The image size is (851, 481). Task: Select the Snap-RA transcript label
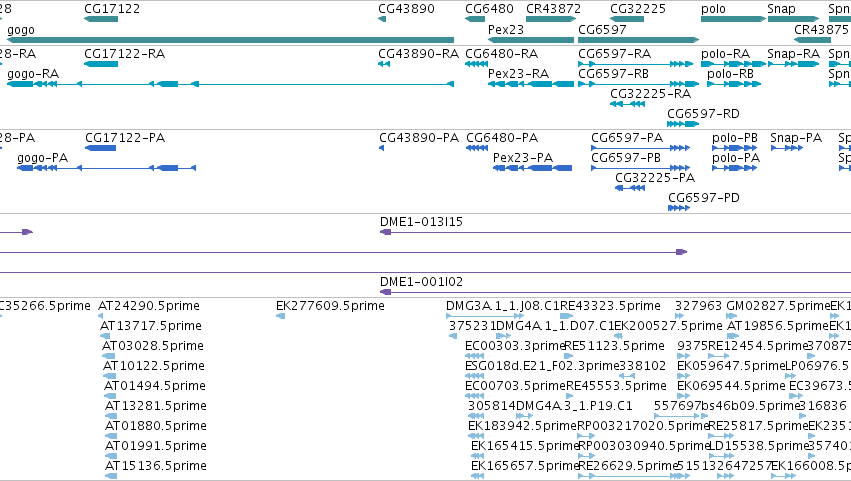point(793,54)
